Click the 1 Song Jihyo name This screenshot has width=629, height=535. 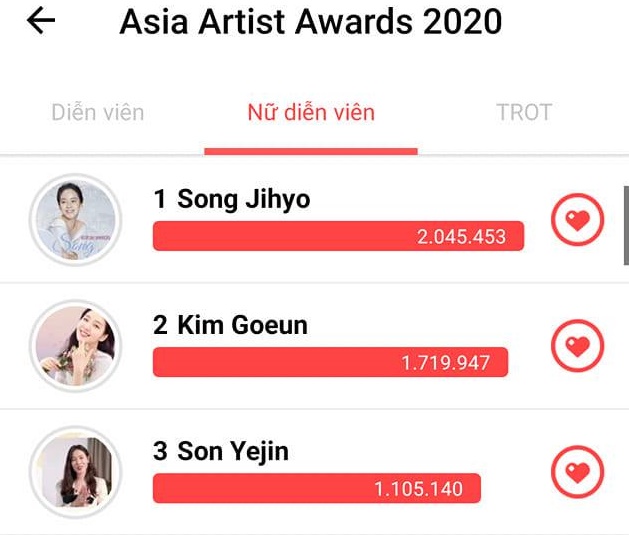point(232,199)
